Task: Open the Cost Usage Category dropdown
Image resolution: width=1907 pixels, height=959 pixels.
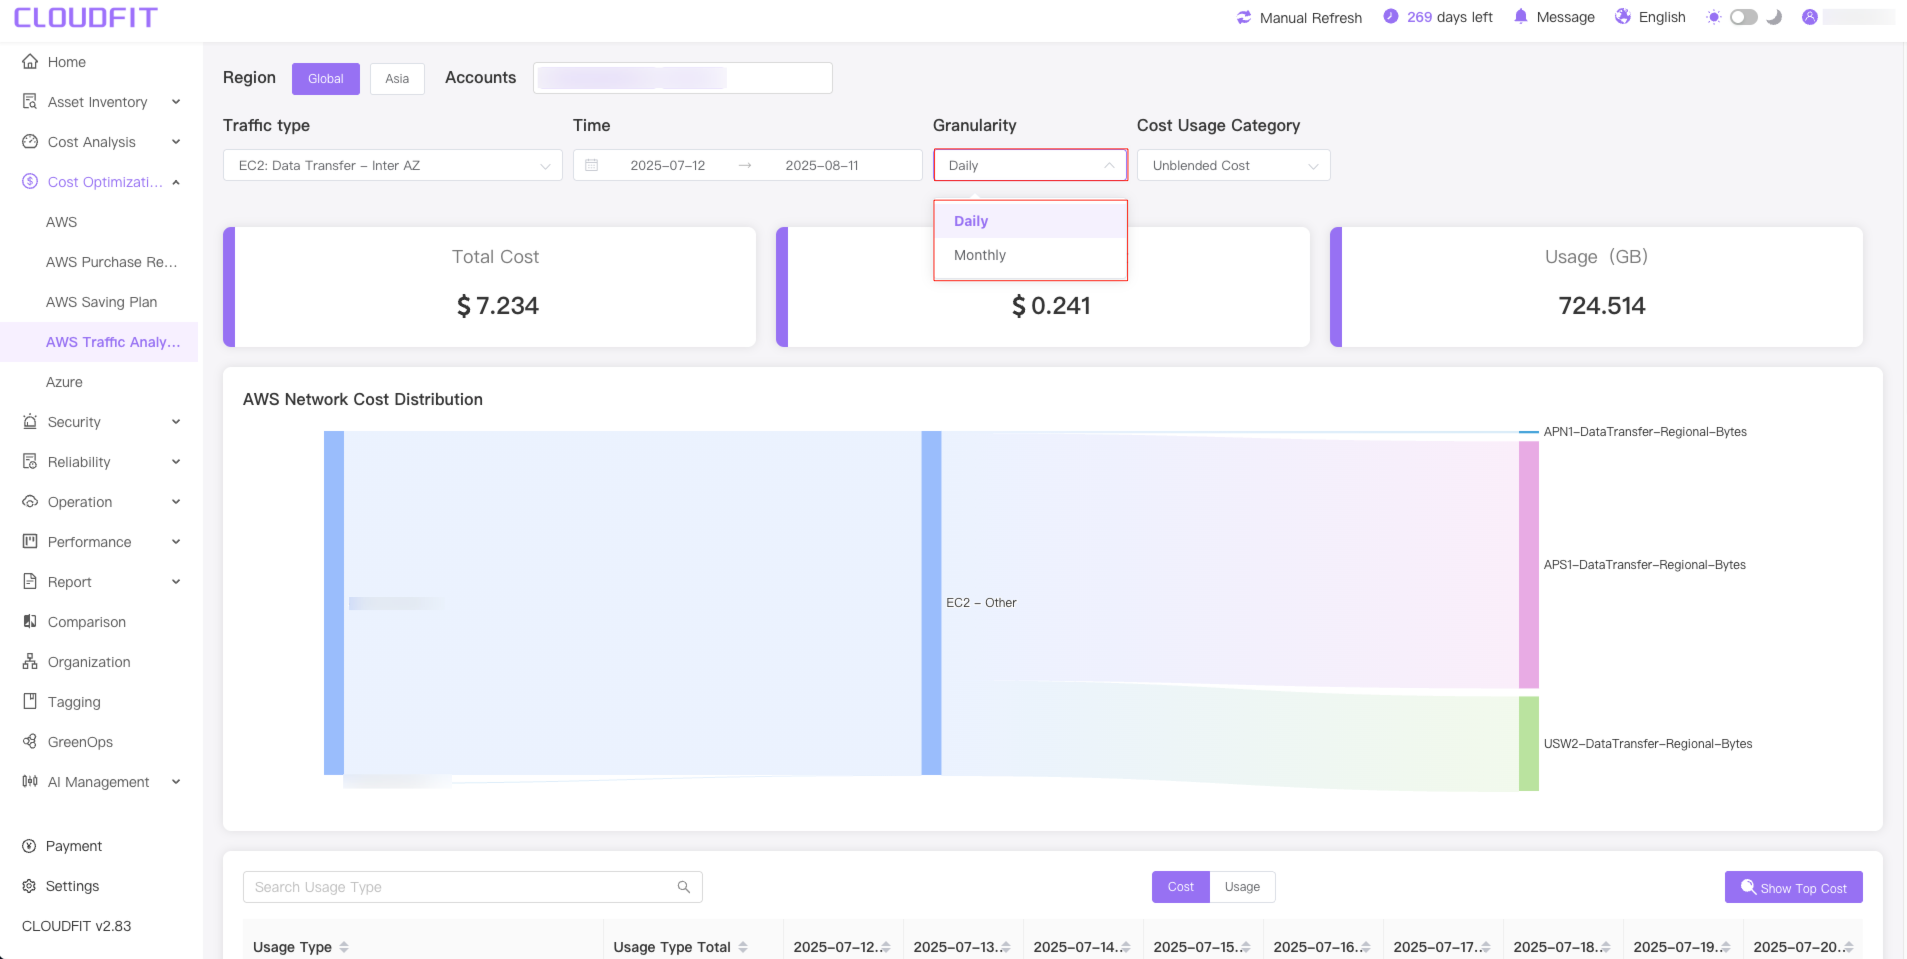Action: (1234, 165)
